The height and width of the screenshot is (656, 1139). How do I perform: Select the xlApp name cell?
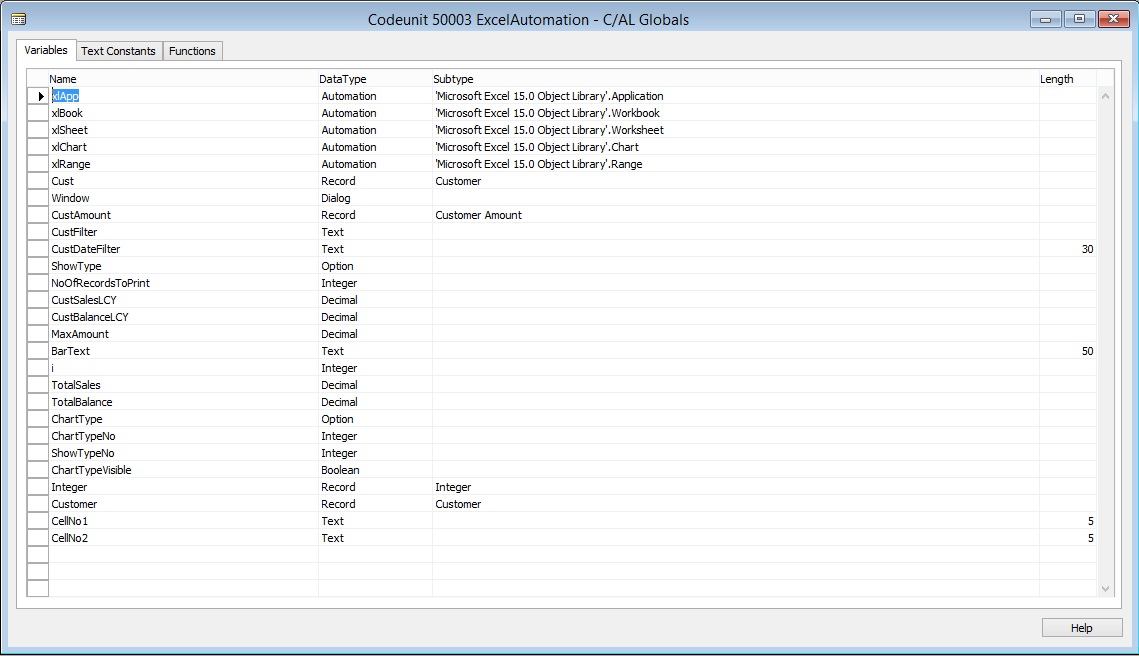(66, 96)
